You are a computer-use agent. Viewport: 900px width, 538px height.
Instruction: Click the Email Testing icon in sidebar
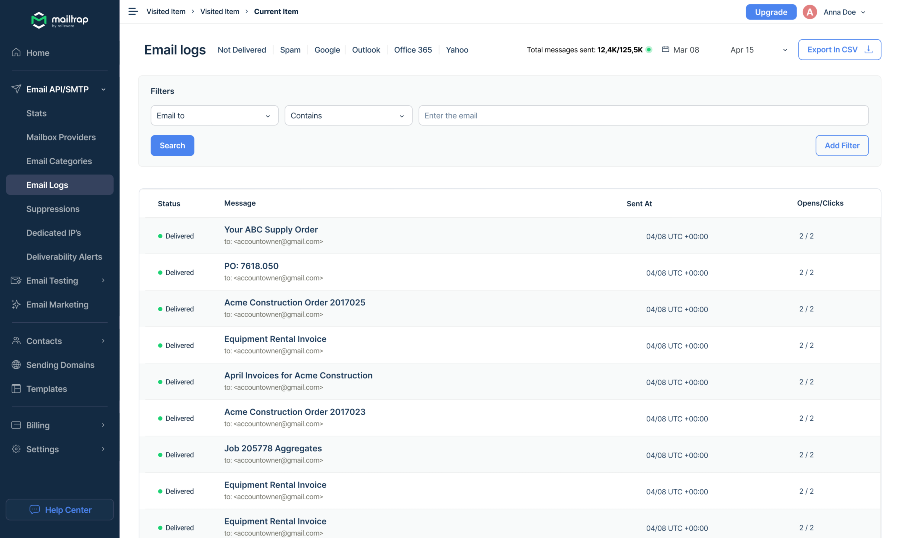tap(16, 281)
